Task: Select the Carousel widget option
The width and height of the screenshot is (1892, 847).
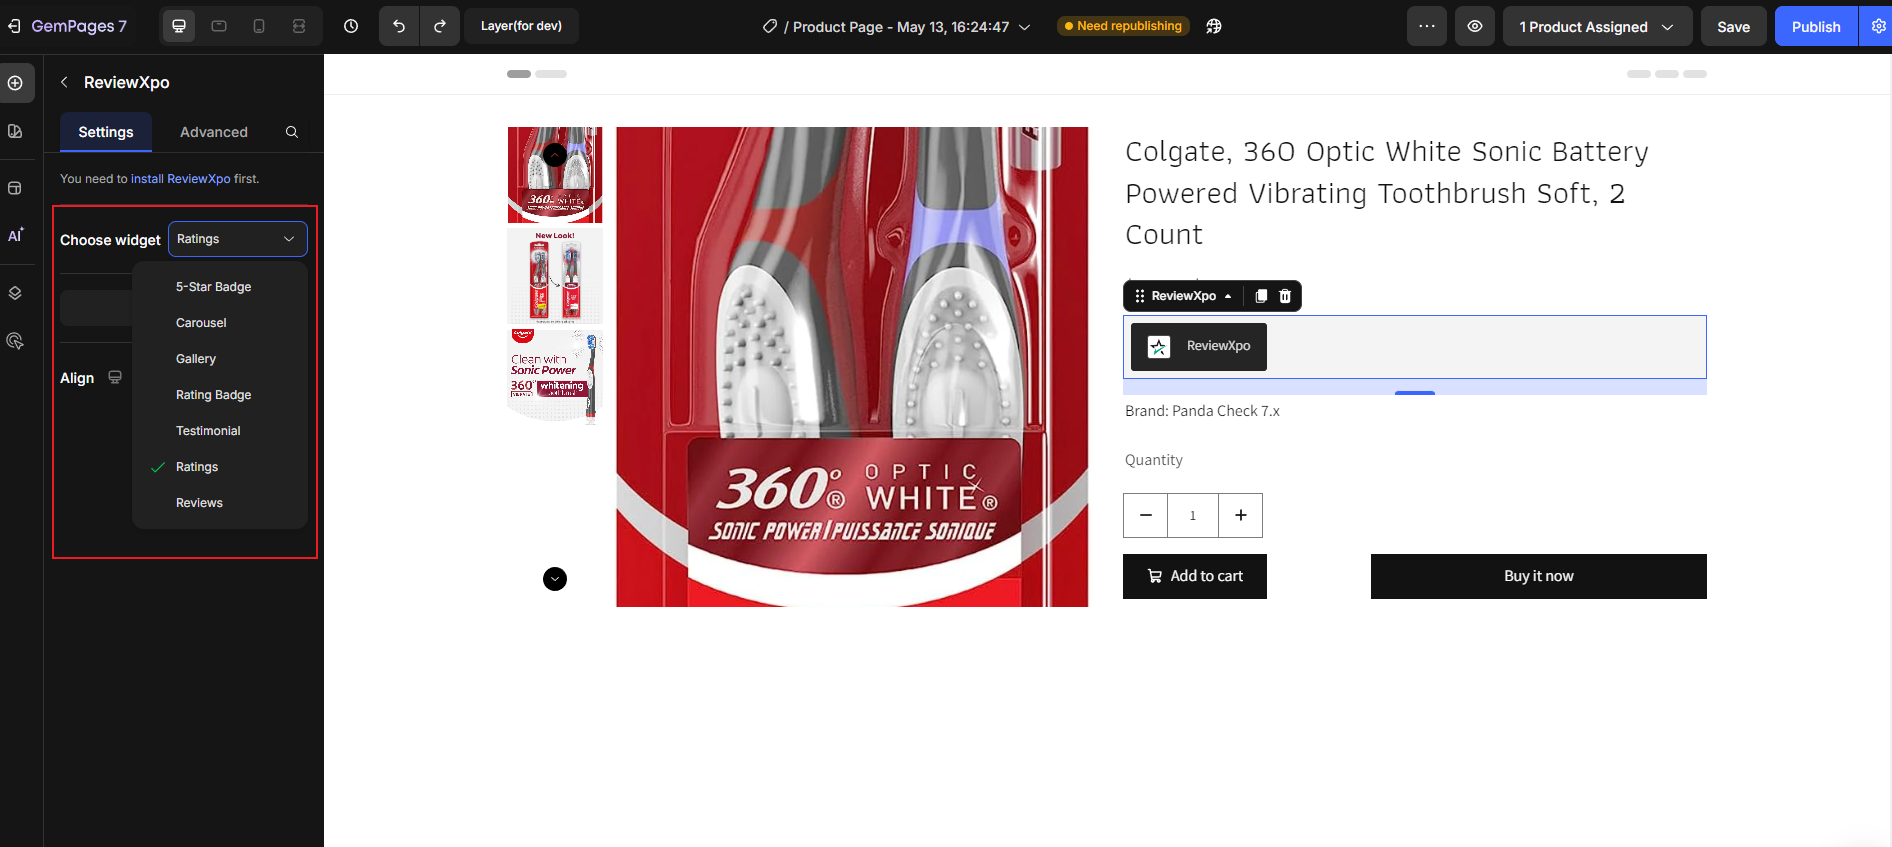Action: coord(201,323)
